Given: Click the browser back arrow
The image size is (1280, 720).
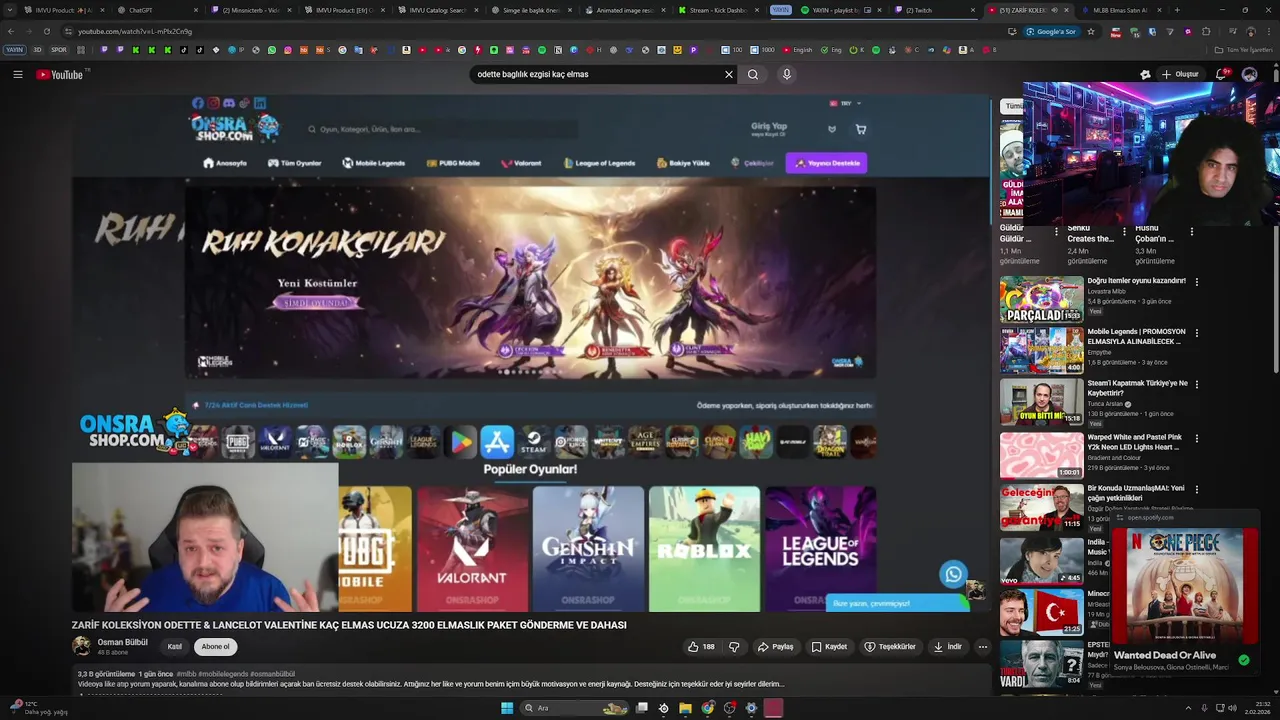Looking at the screenshot, I should pyautogui.click(x=12, y=31).
